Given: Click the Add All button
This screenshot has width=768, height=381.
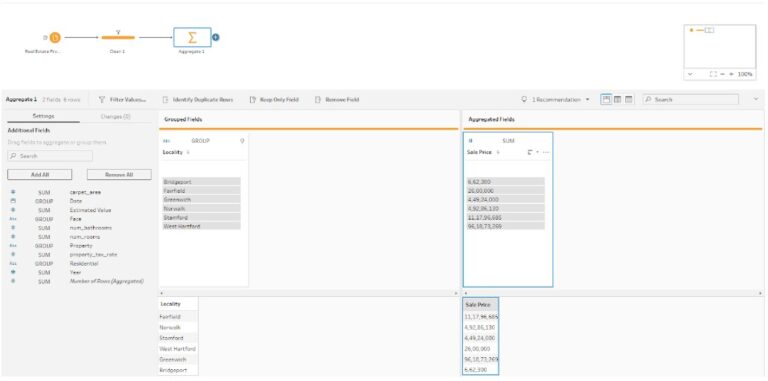Looking at the screenshot, I should tap(40, 174).
